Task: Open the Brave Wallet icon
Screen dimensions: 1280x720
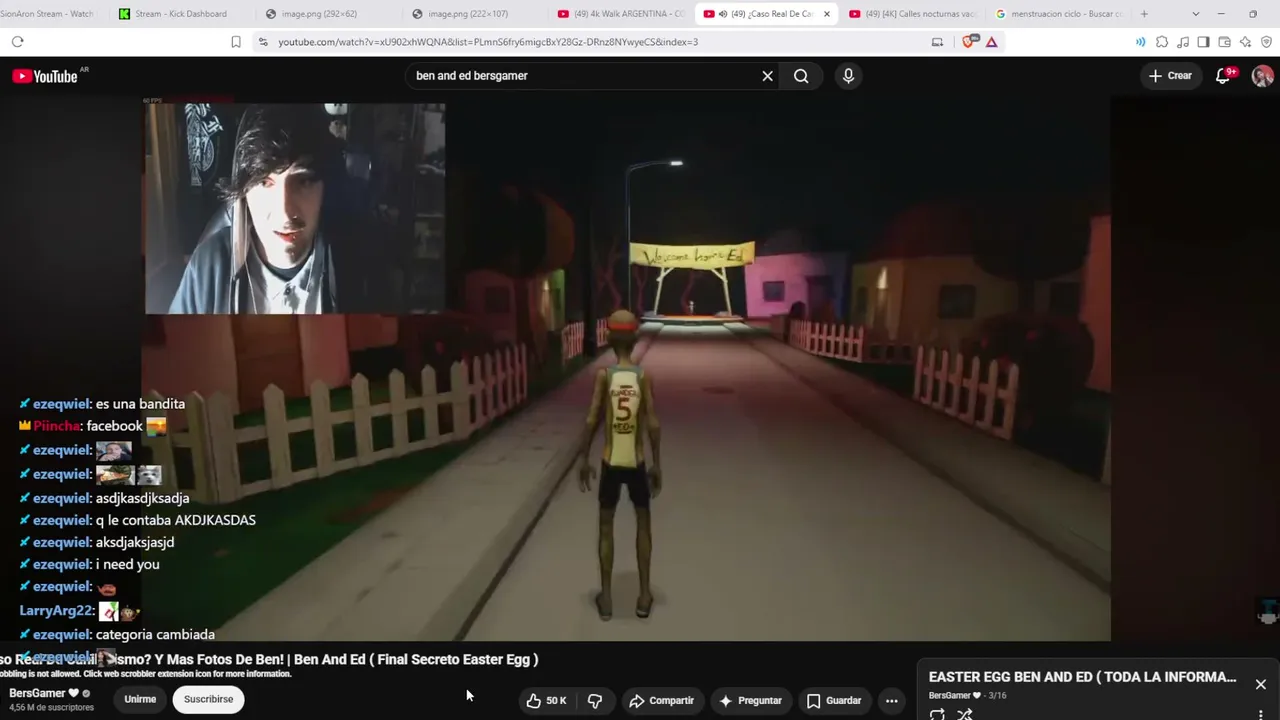Action: coord(1224,42)
